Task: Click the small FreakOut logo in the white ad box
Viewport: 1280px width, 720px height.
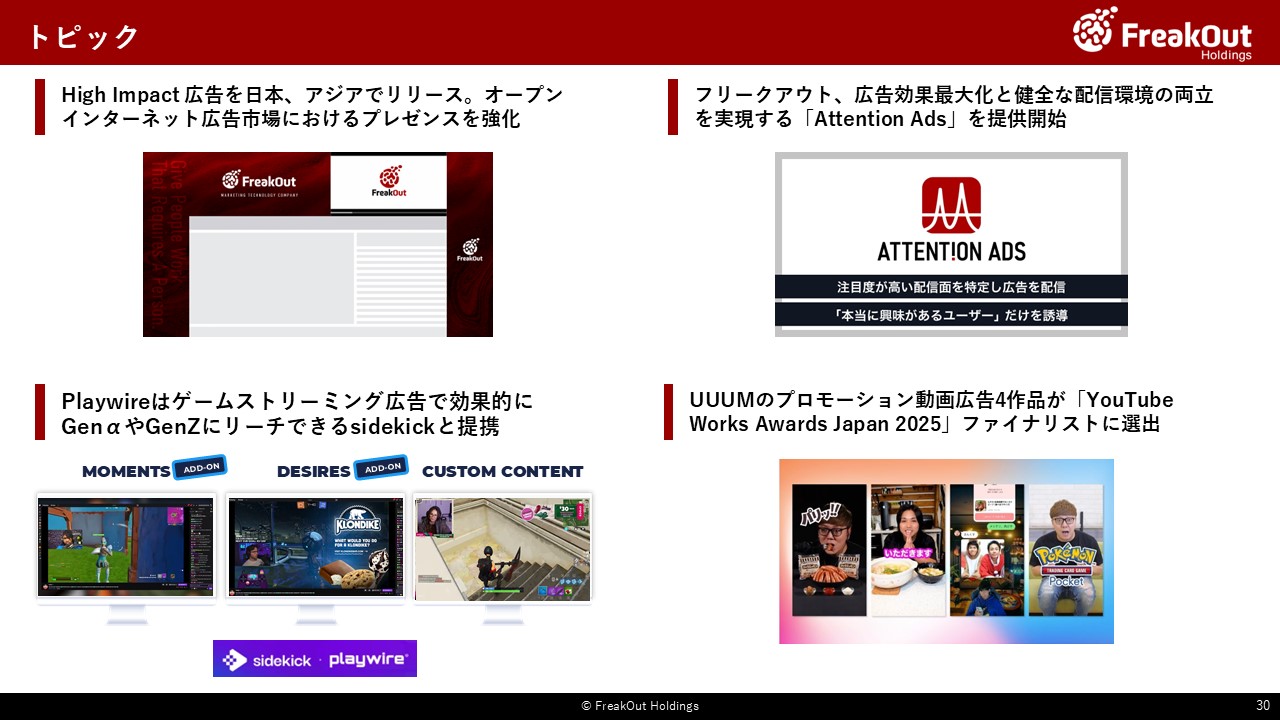Action: (x=387, y=182)
